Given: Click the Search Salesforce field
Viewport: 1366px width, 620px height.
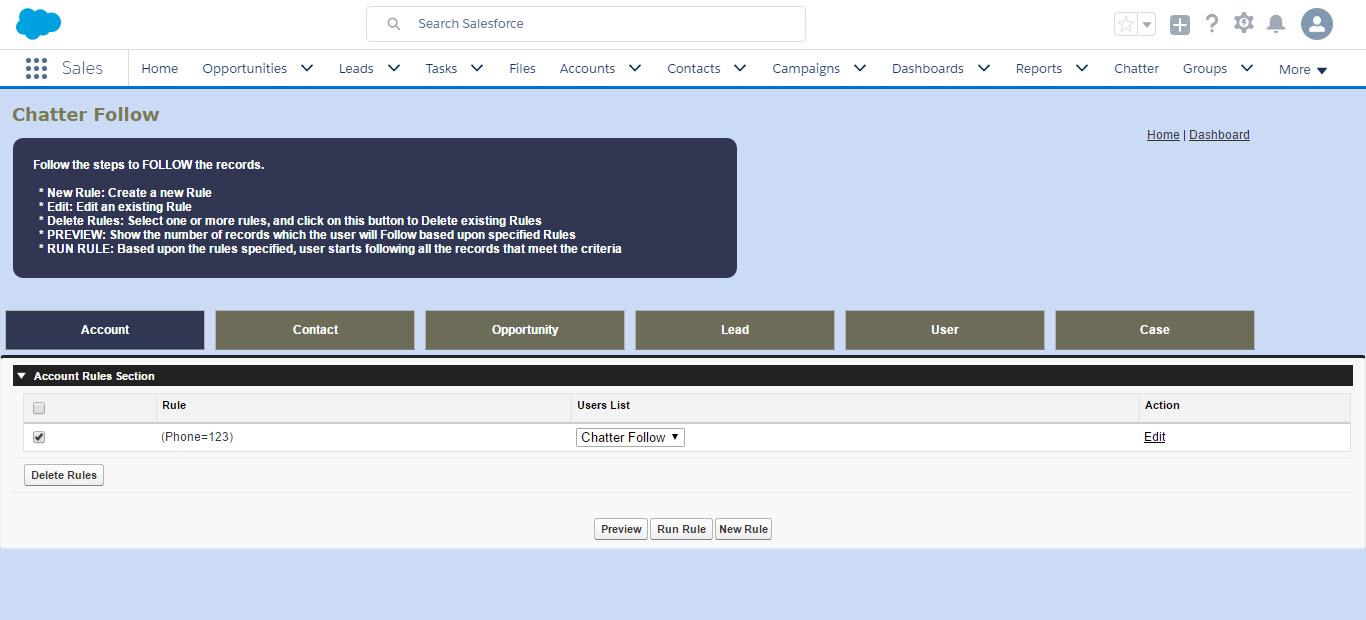Looking at the screenshot, I should pyautogui.click(x=600, y=24).
